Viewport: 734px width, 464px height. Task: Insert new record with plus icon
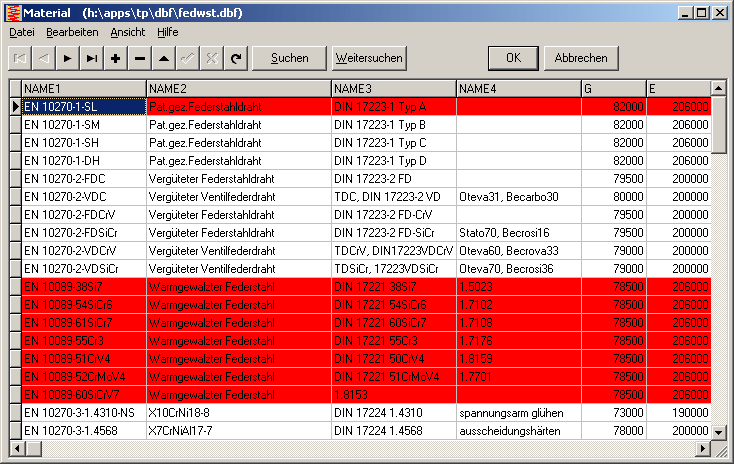click(116, 58)
